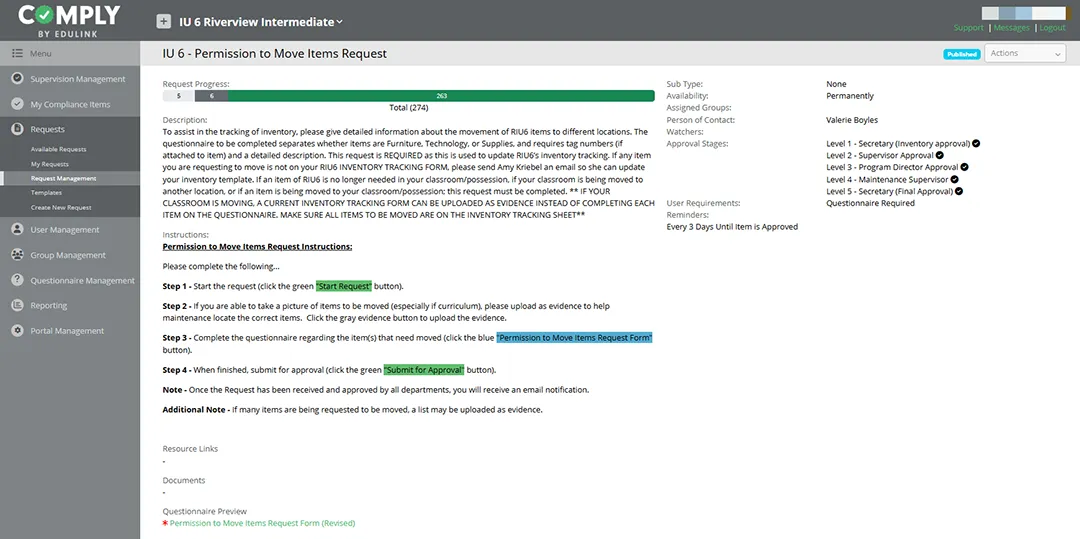Open Supervision Management in the sidebar
The height and width of the screenshot is (539, 1080).
tap(77, 79)
